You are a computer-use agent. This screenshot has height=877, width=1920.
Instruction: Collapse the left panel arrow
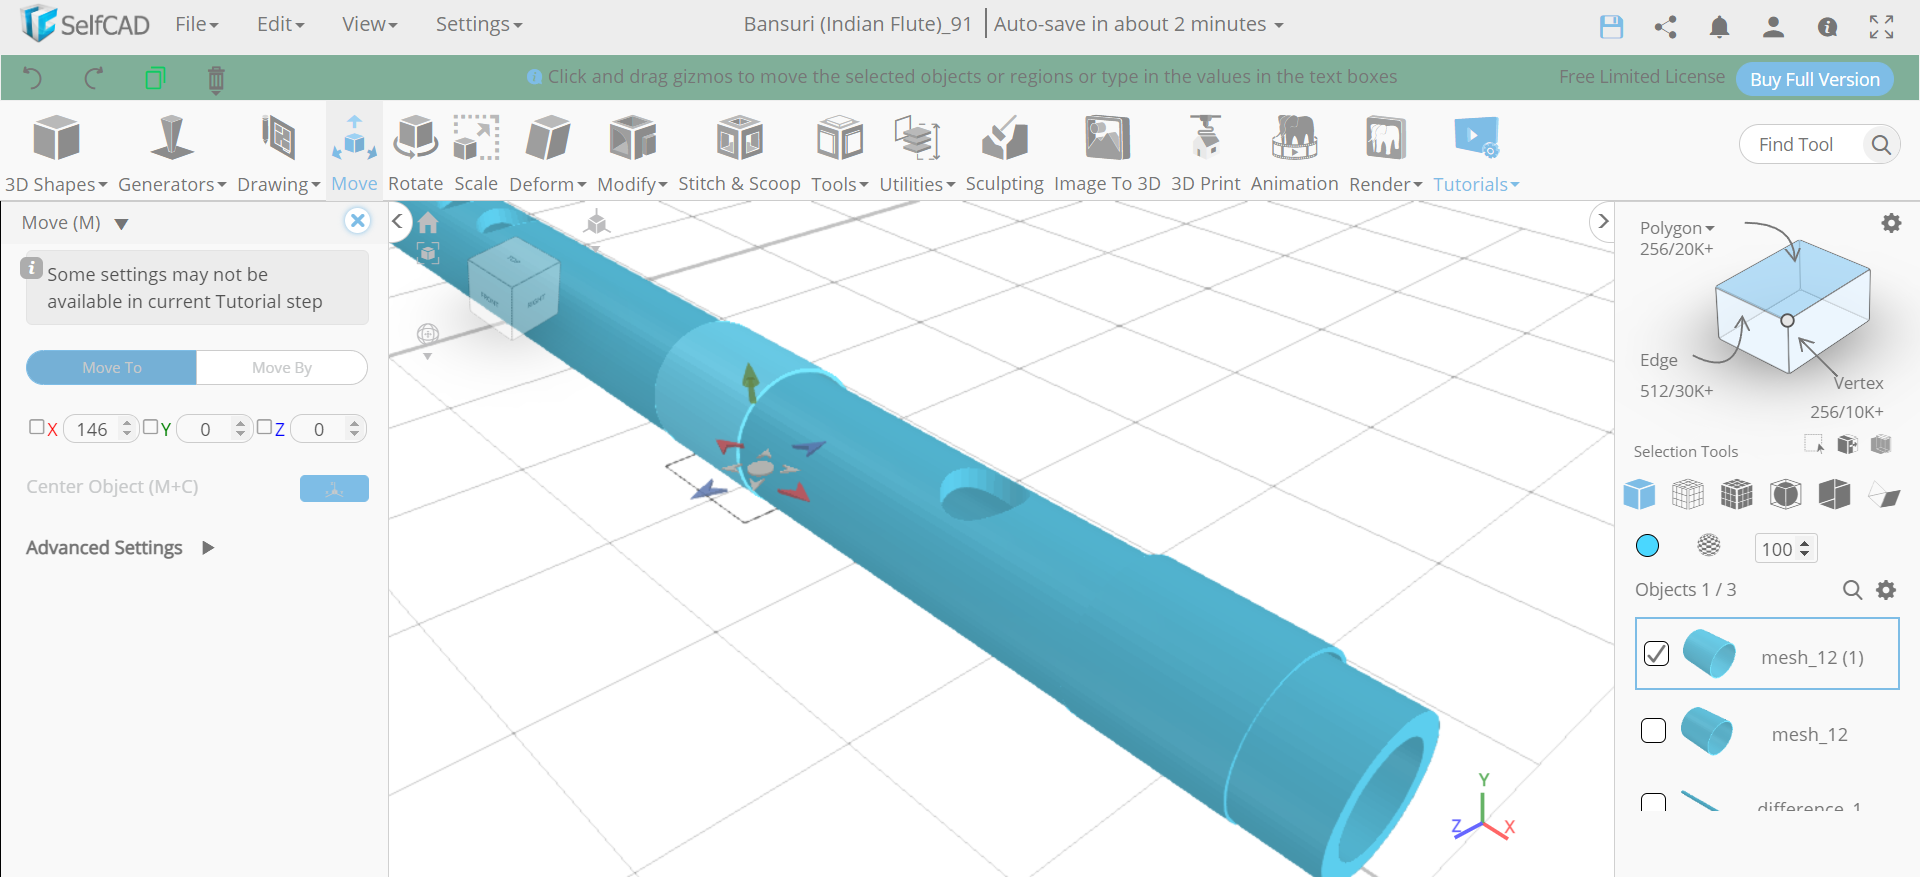click(x=397, y=221)
